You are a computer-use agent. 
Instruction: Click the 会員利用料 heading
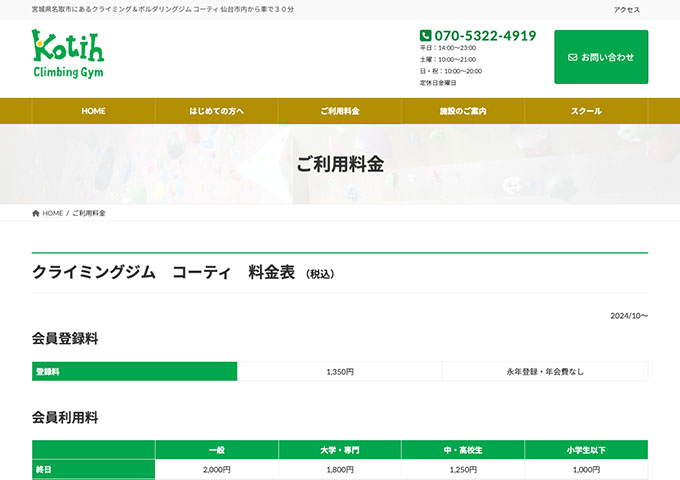click(x=65, y=418)
